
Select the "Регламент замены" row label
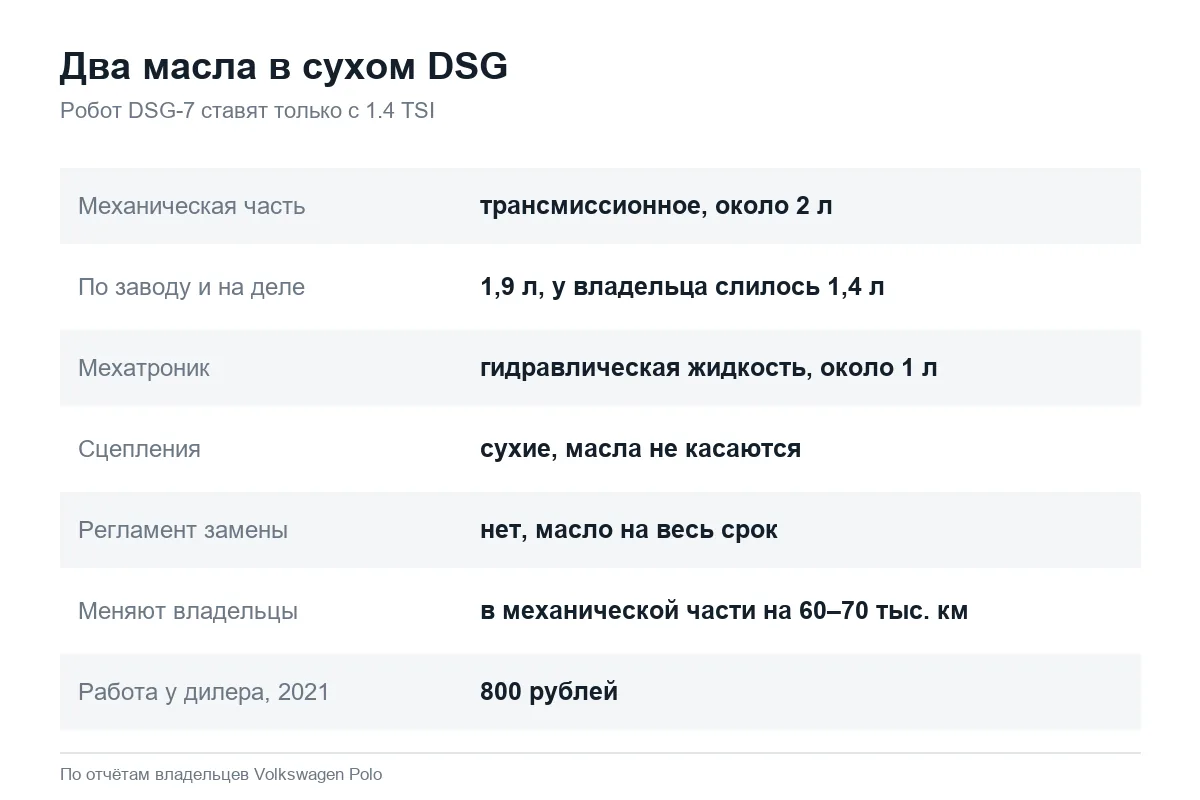[x=183, y=530]
